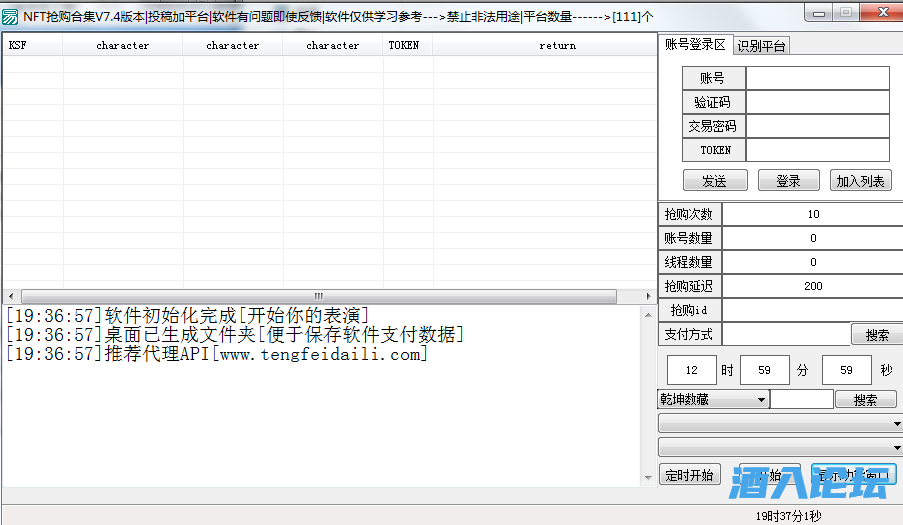Click the app logo icon in title bar
903x525 pixels.
click(x=11, y=15)
